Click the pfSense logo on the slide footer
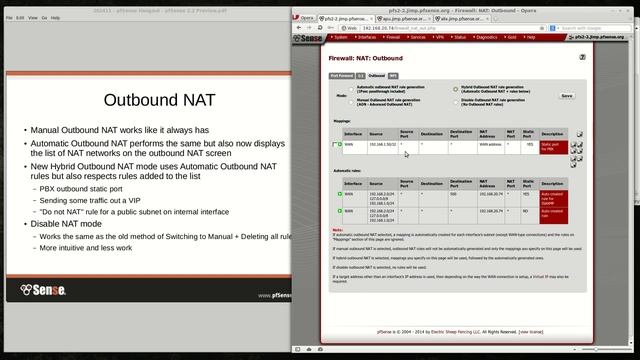Image resolution: width=640 pixels, height=360 pixels. coord(43,290)
